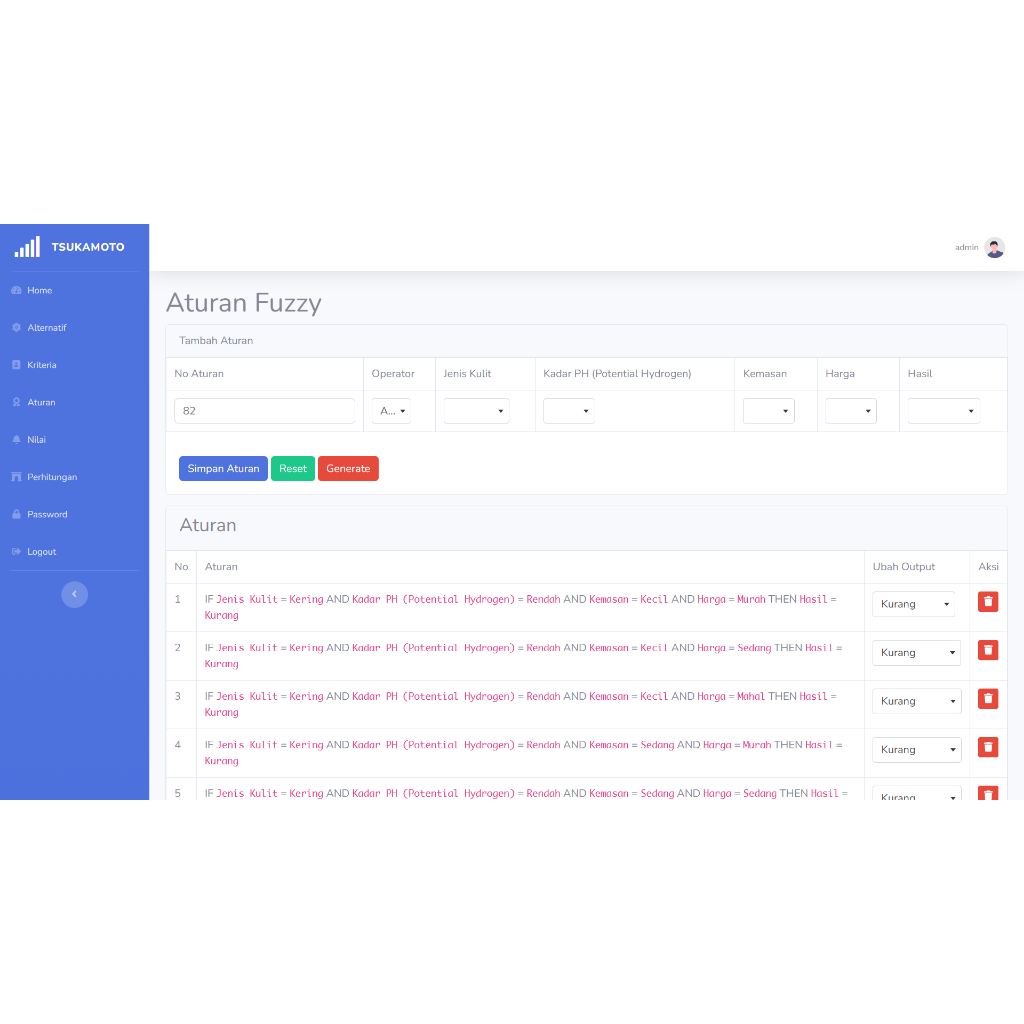Viewport: 1024px width, 1024px height.
Task: Click the Aksi column header
Action: (988, 567)
